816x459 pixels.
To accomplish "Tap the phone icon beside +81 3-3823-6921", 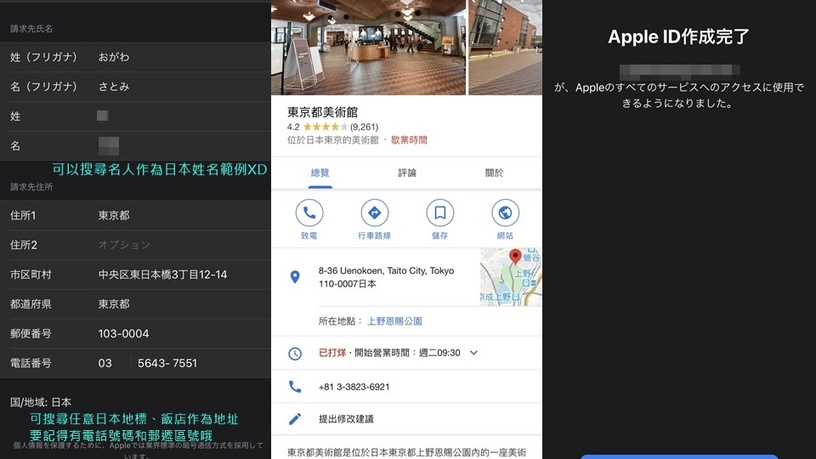I will 295,387.
